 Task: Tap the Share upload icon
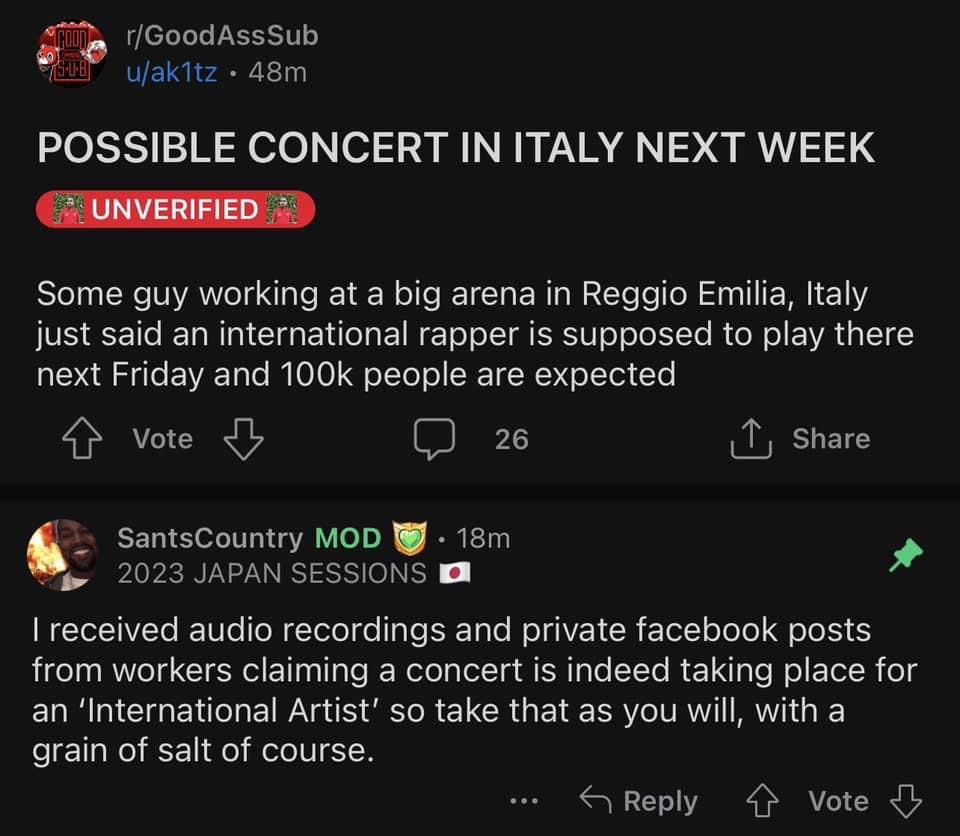751,439
